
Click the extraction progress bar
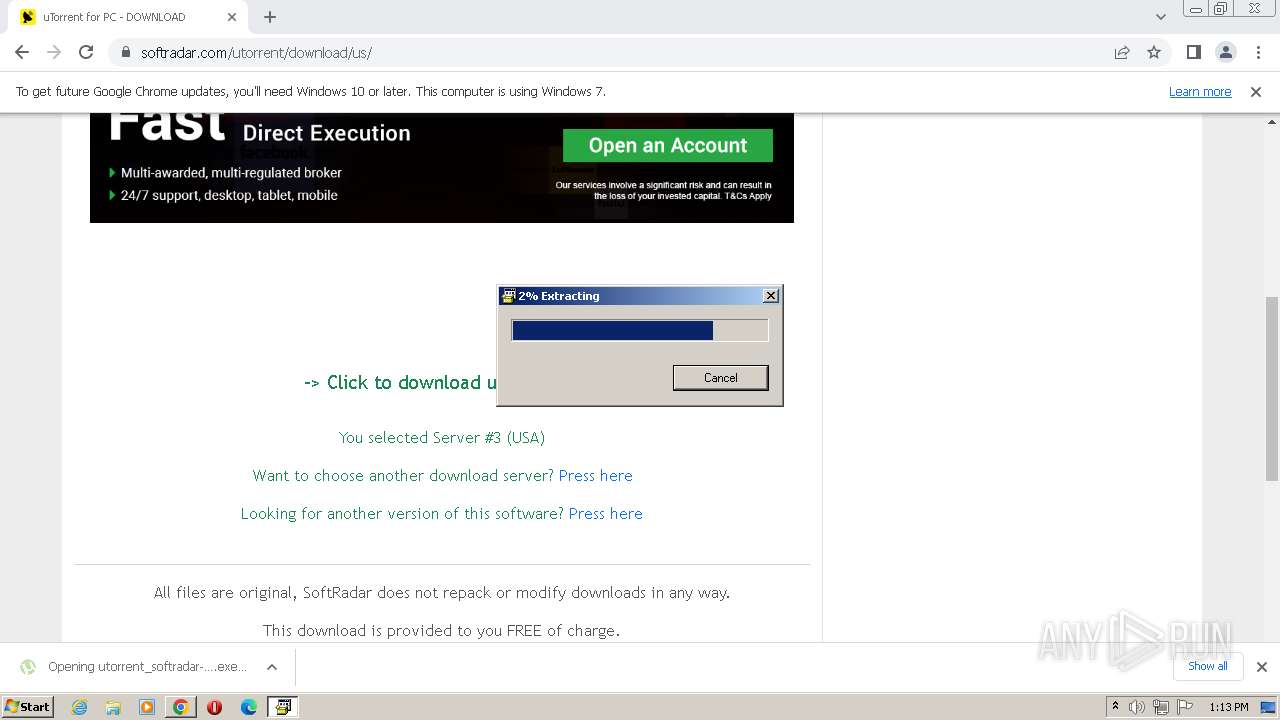click(640, 330)
